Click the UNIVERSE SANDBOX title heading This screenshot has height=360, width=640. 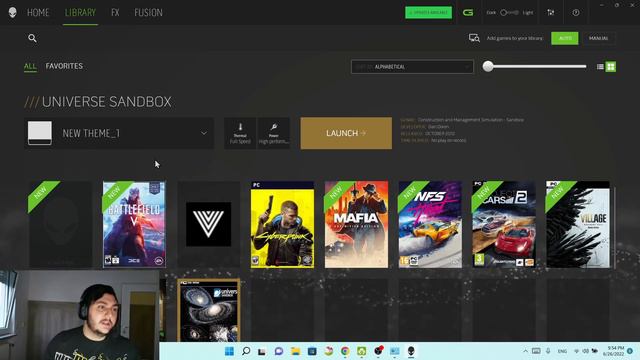(x=107, y=102)
